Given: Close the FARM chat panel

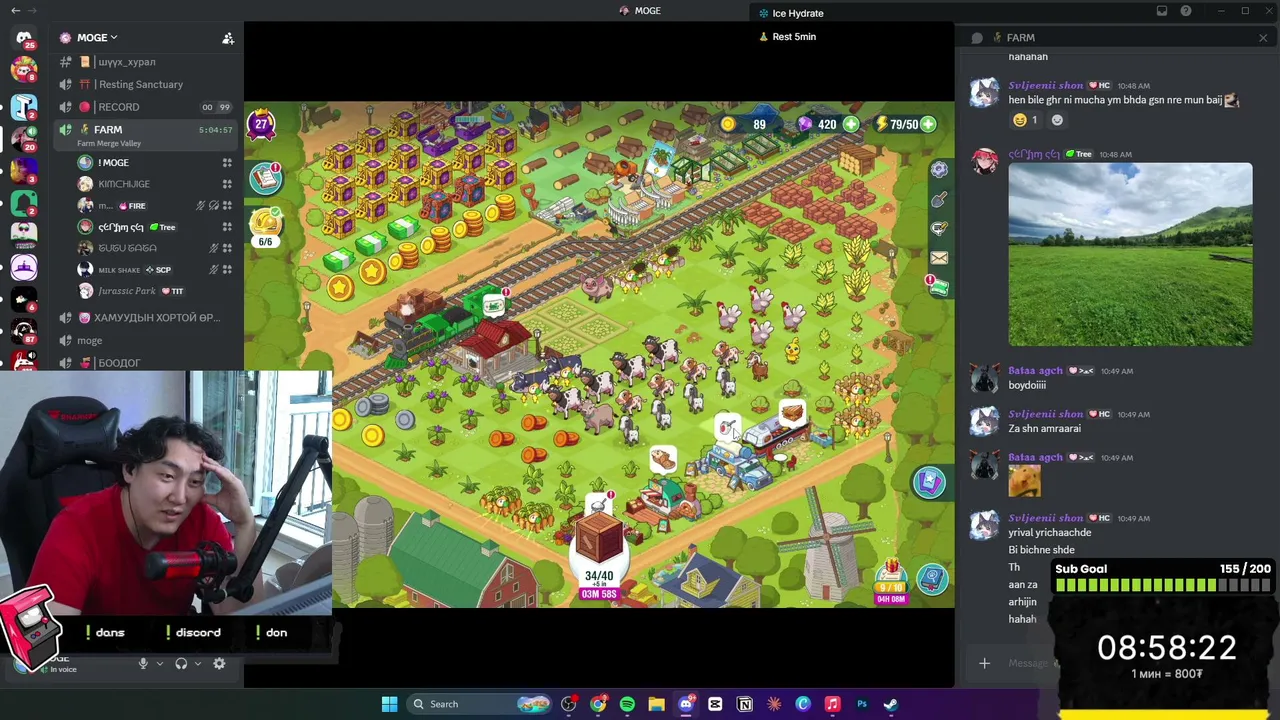Looking at the screenshot, I should point(1263,38).
